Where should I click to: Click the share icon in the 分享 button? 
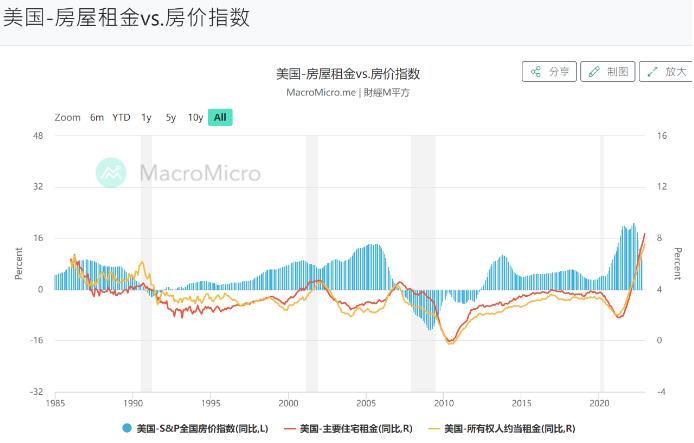(536, 72)
